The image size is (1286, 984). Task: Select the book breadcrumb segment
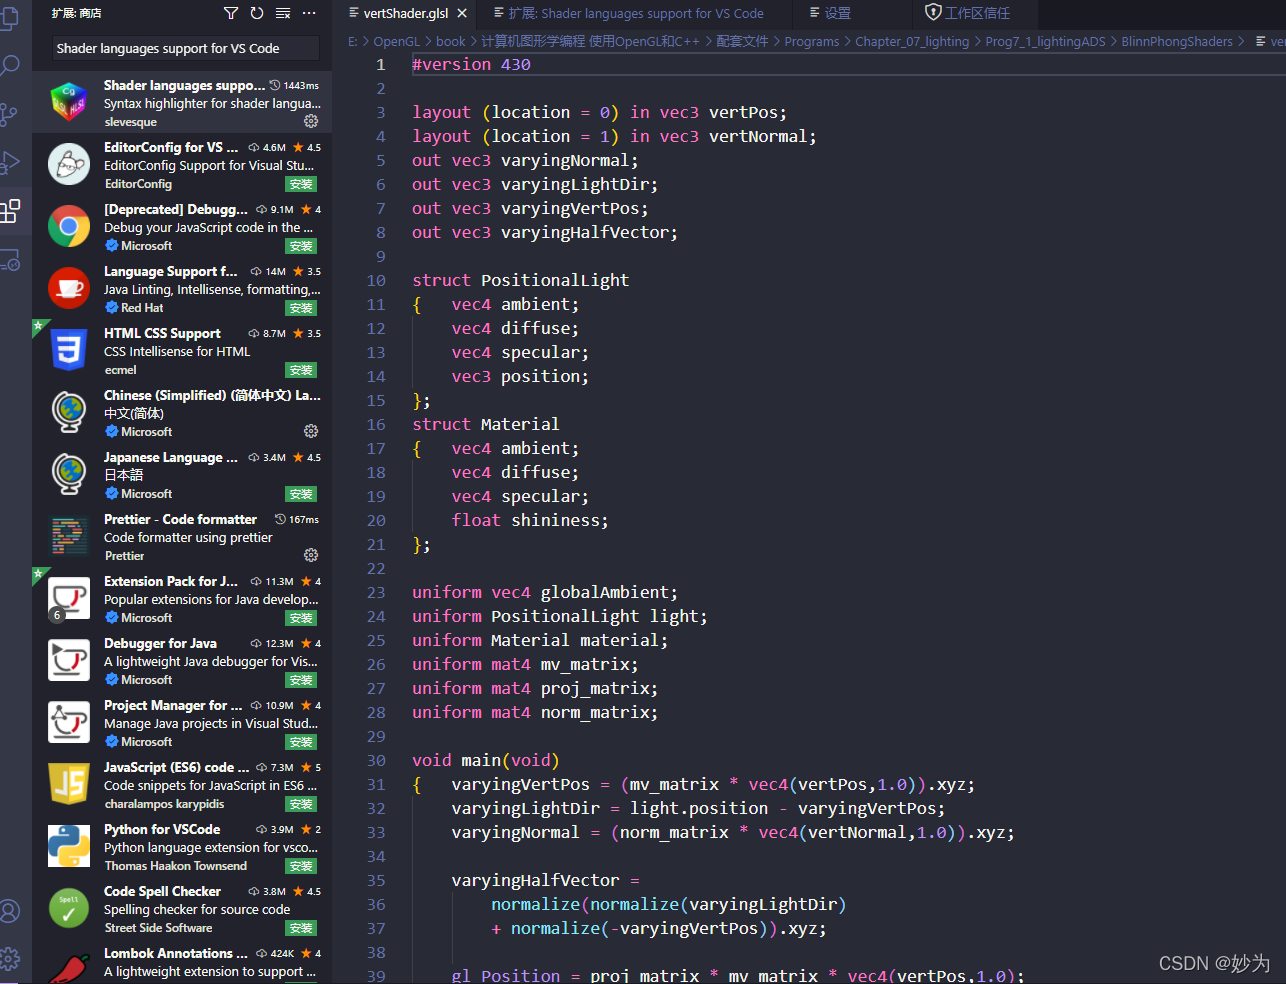click(451, 41)
